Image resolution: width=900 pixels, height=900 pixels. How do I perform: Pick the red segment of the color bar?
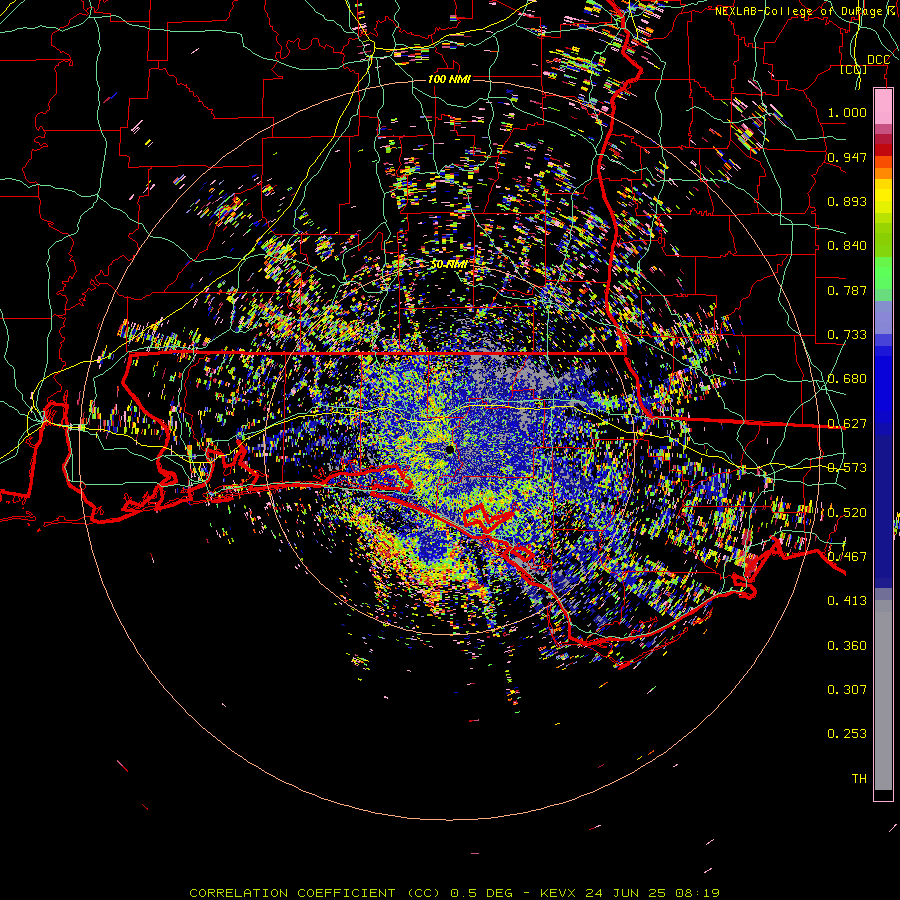pos(883,150)
